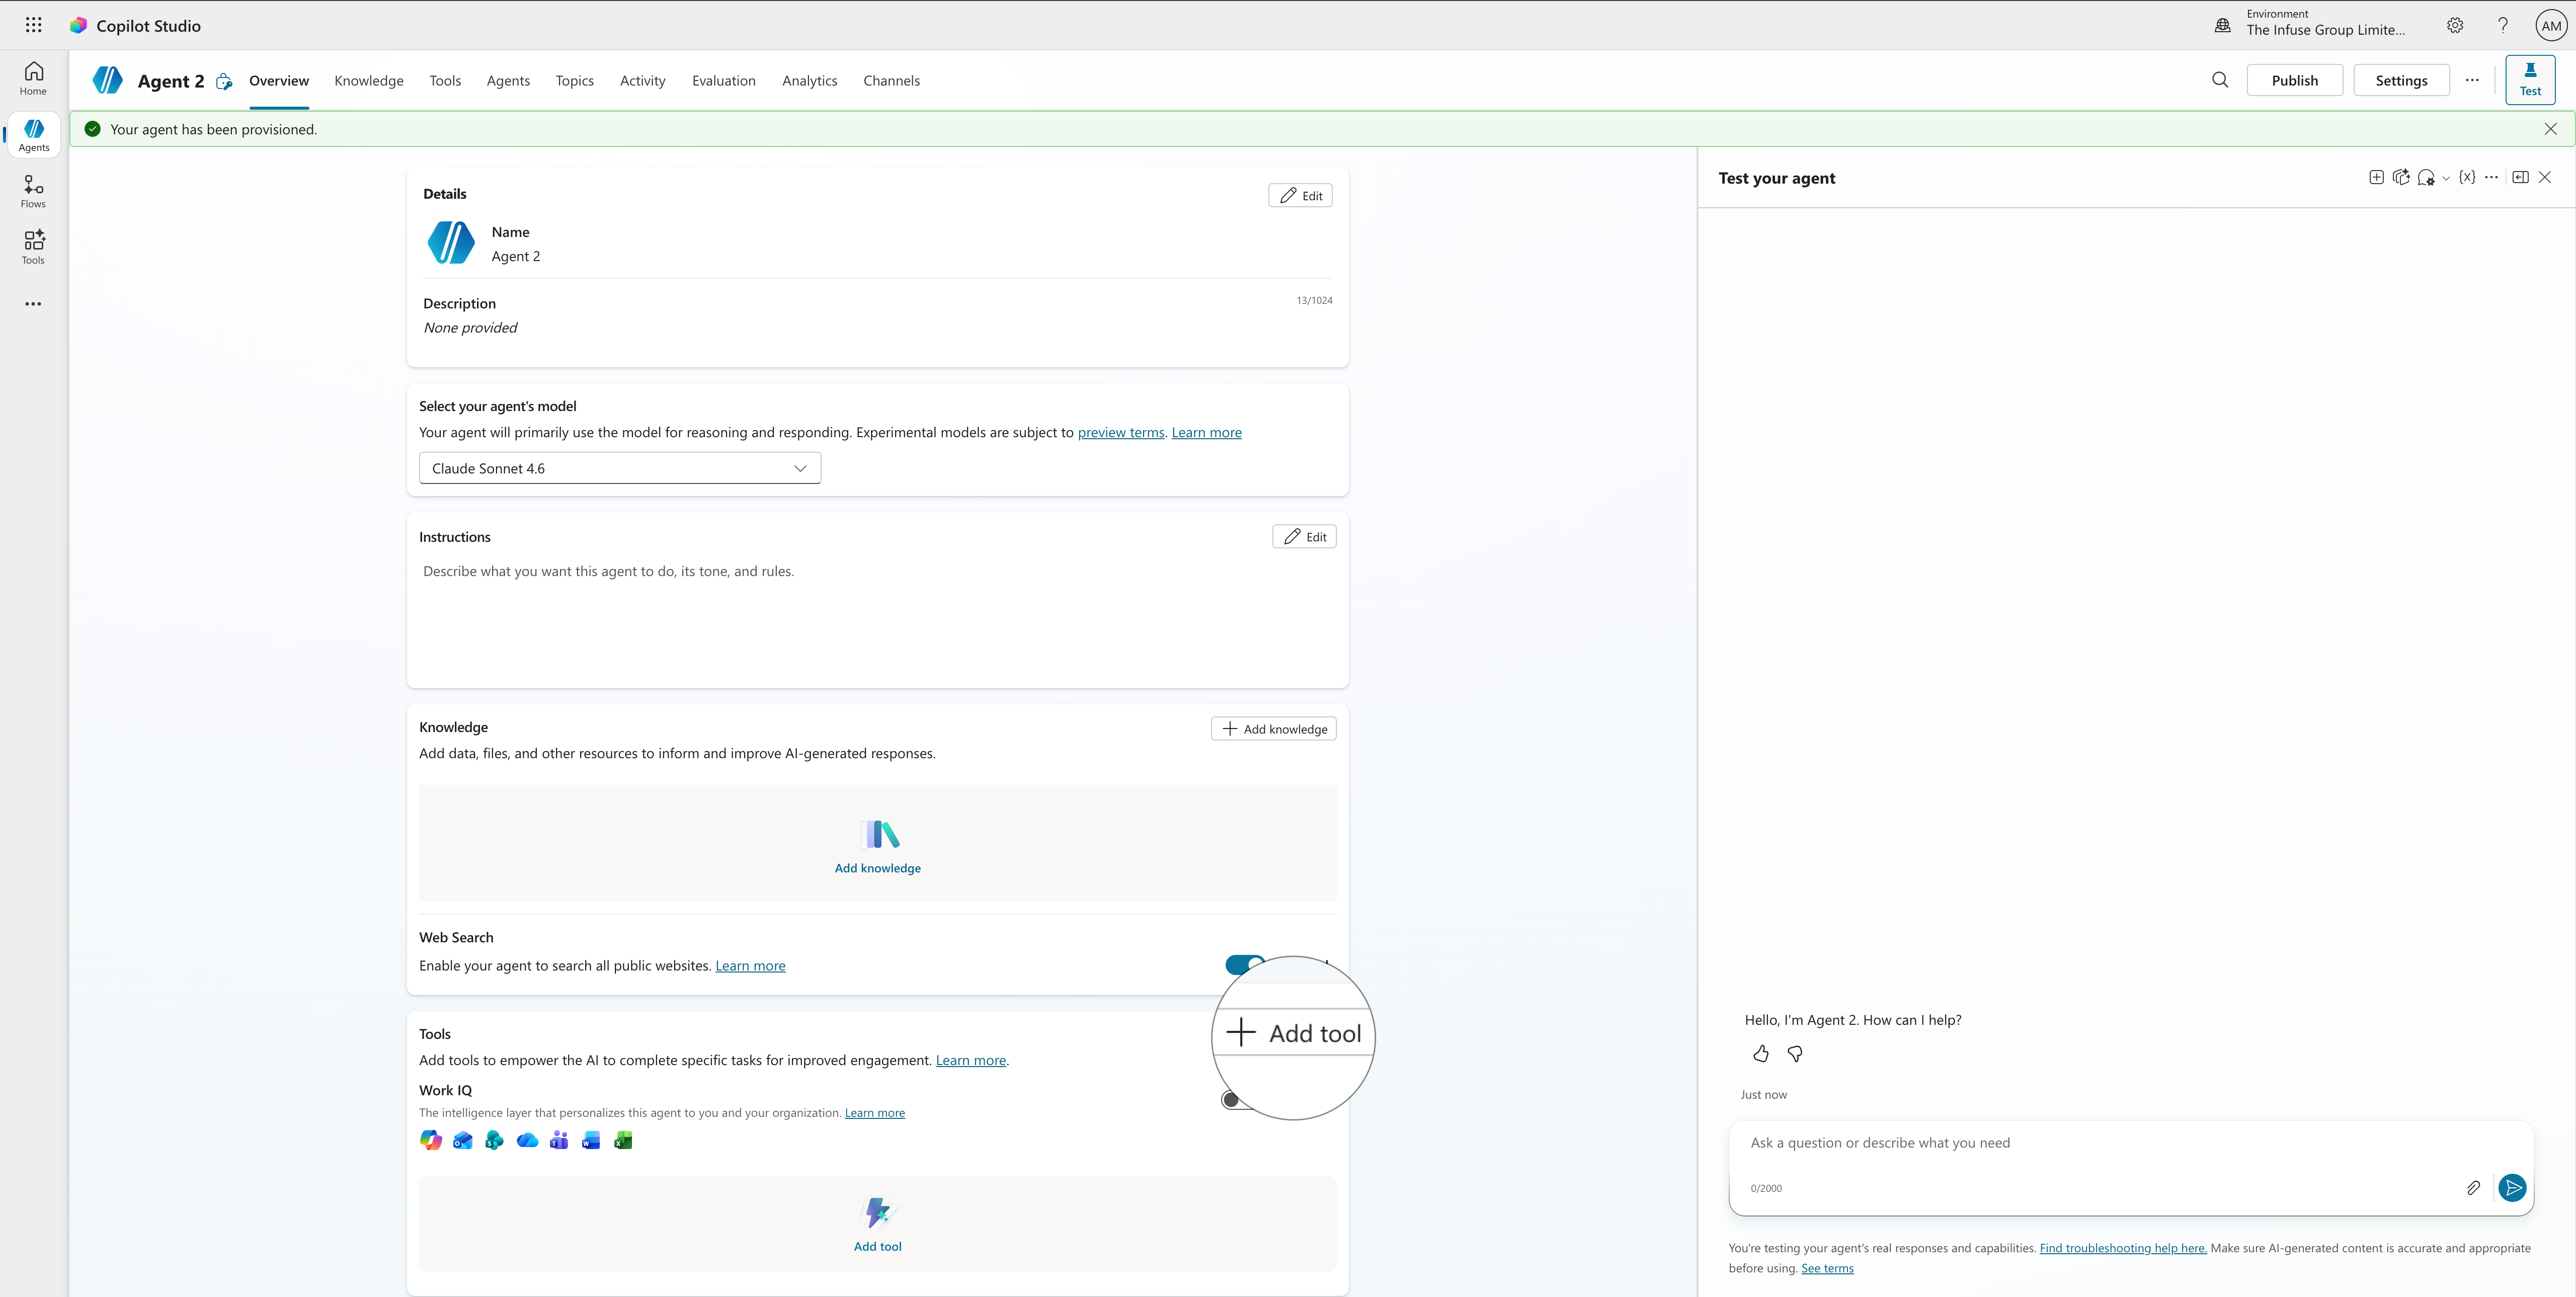Edit the Instructions section
Viewport: 2576px width, 1297px height.
[x=1304, y=537]
